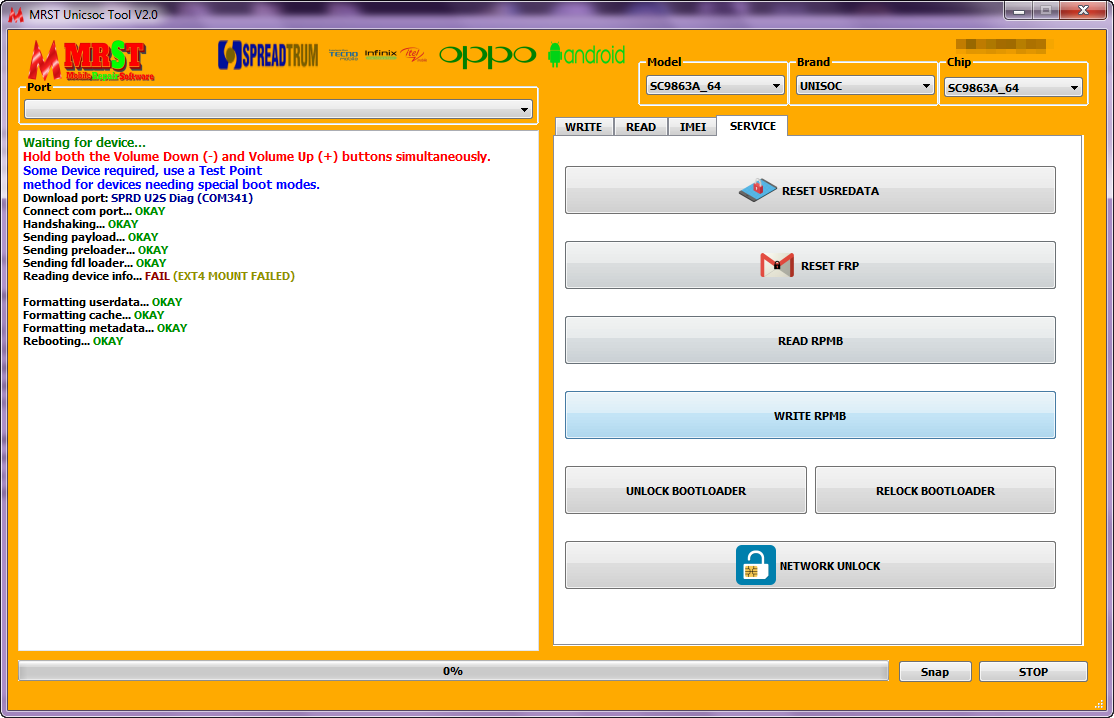Switch to the WRITE tab

[584, 127]
